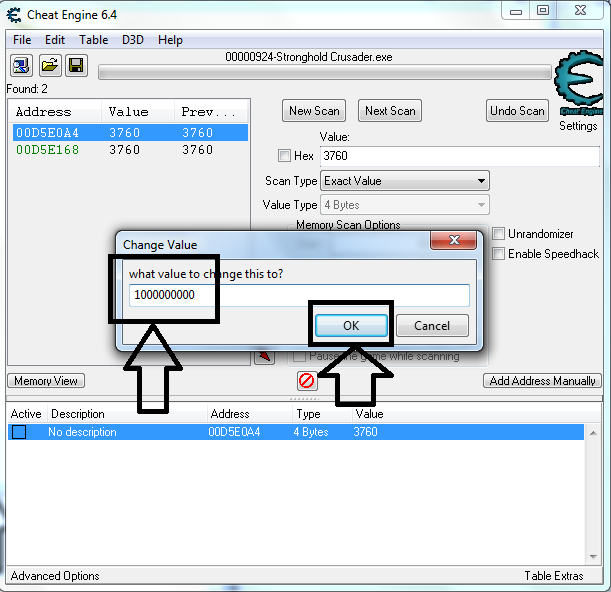The image size is (611, 592).
Task: Click the scan progress bar
Action: pyautogui.click(x=325, y=72)
